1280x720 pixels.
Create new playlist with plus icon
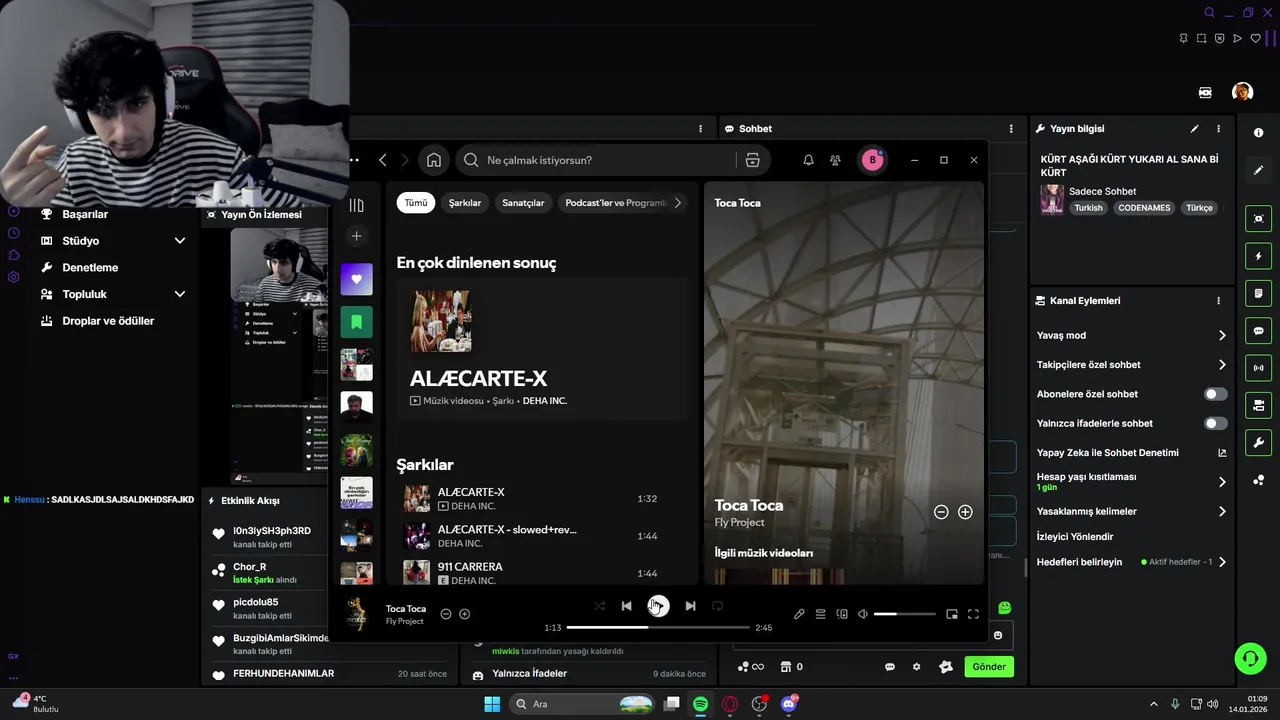[356, 236]
